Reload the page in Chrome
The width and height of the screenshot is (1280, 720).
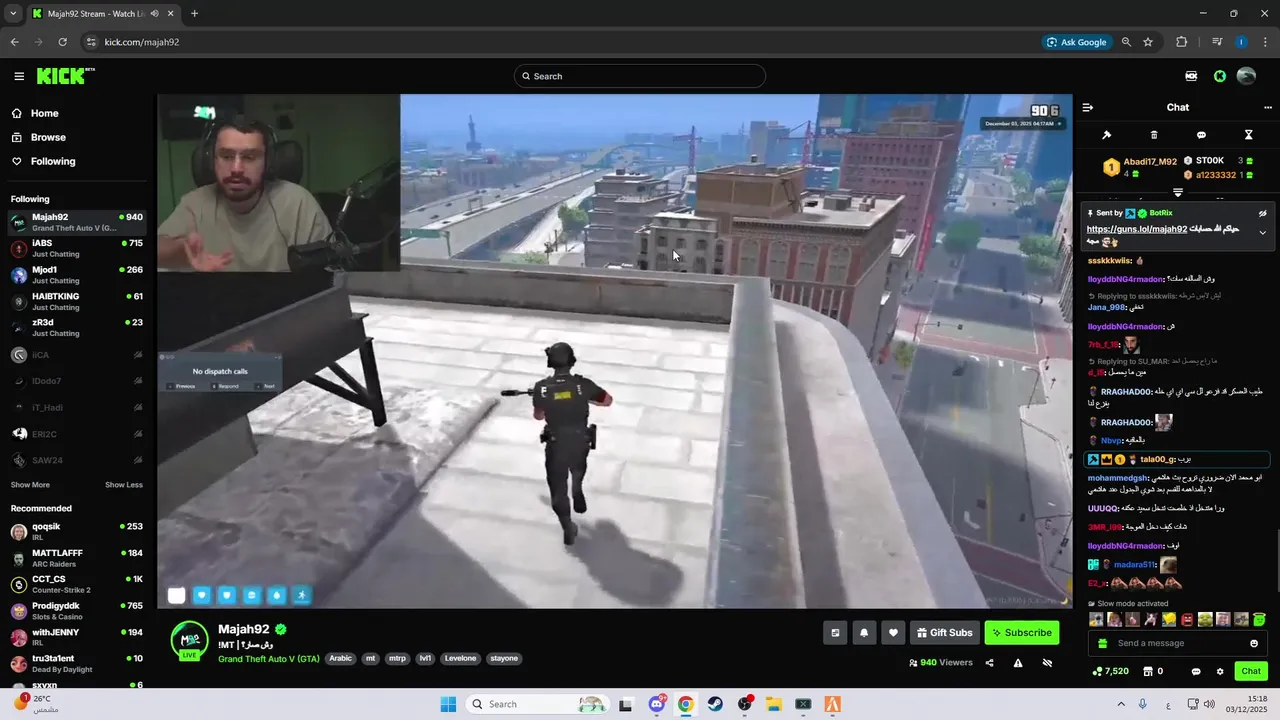[x=62, y=42]
